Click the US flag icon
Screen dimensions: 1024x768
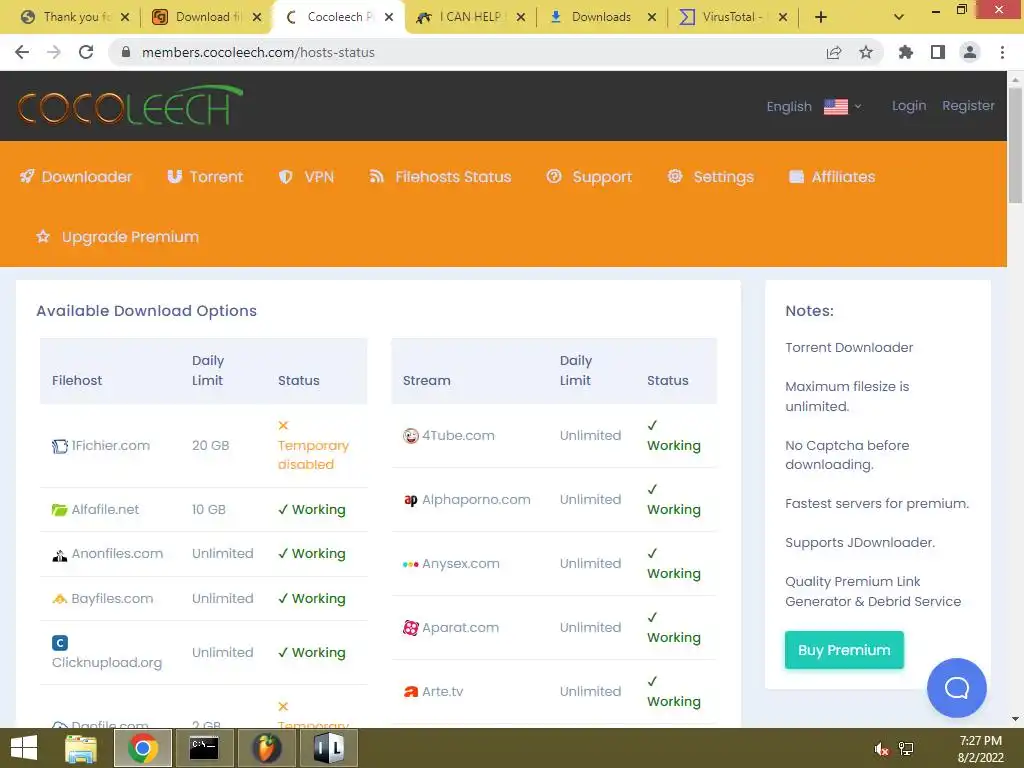tap(836, 106)
